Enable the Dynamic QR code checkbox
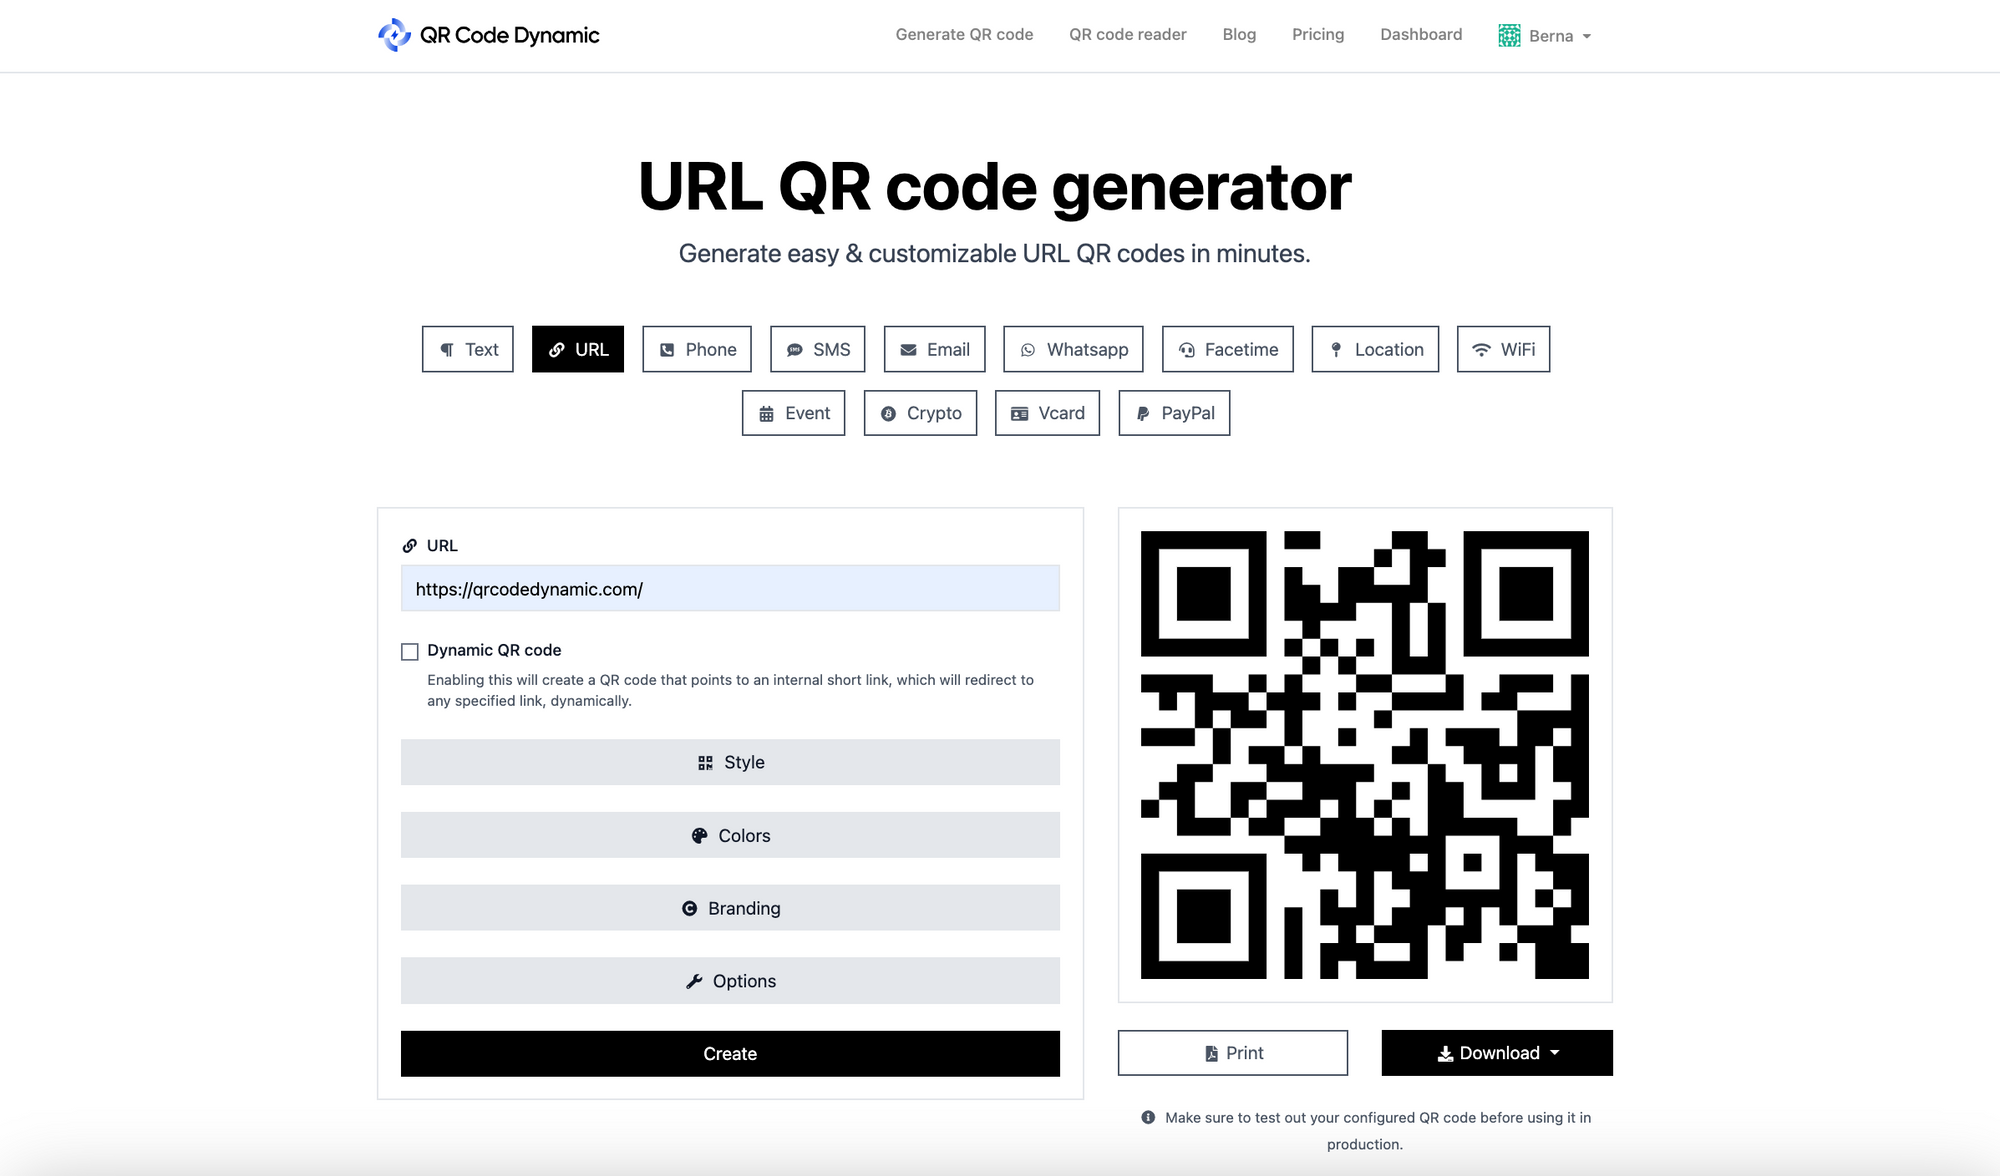Screen dimensions: 2000x1176 pos(409,650)
